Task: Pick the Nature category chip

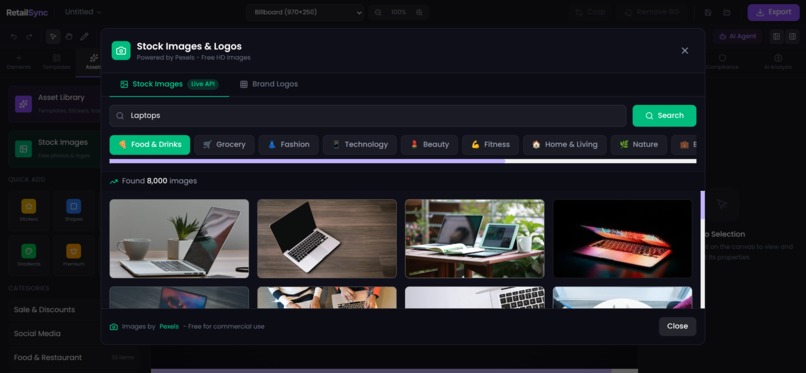Action: coord(638,145)
